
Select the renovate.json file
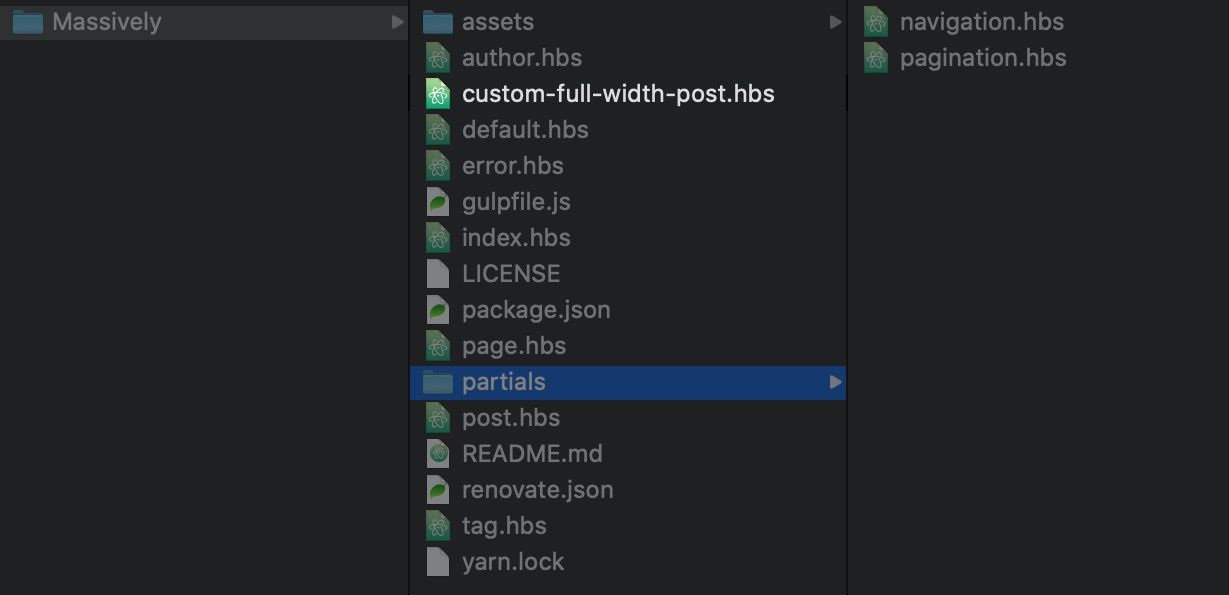pyautogui.click(x=537, y=490)
